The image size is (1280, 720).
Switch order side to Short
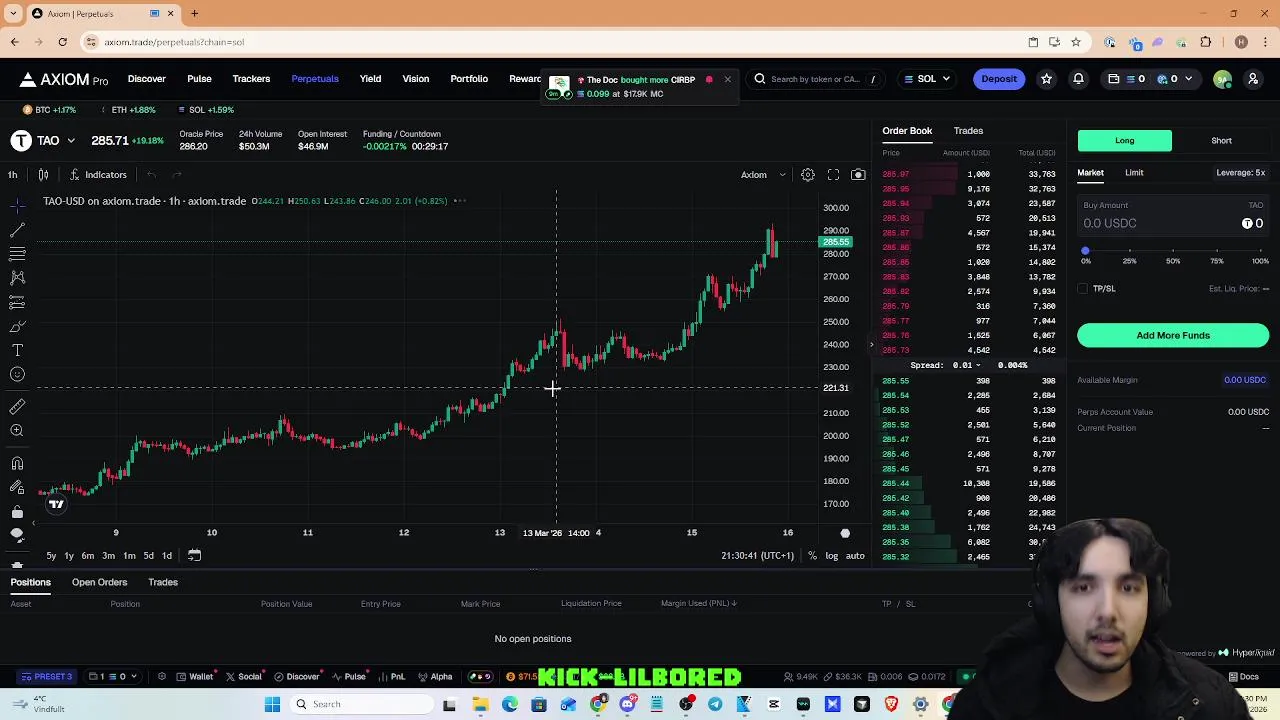[x=1221, y=141]
